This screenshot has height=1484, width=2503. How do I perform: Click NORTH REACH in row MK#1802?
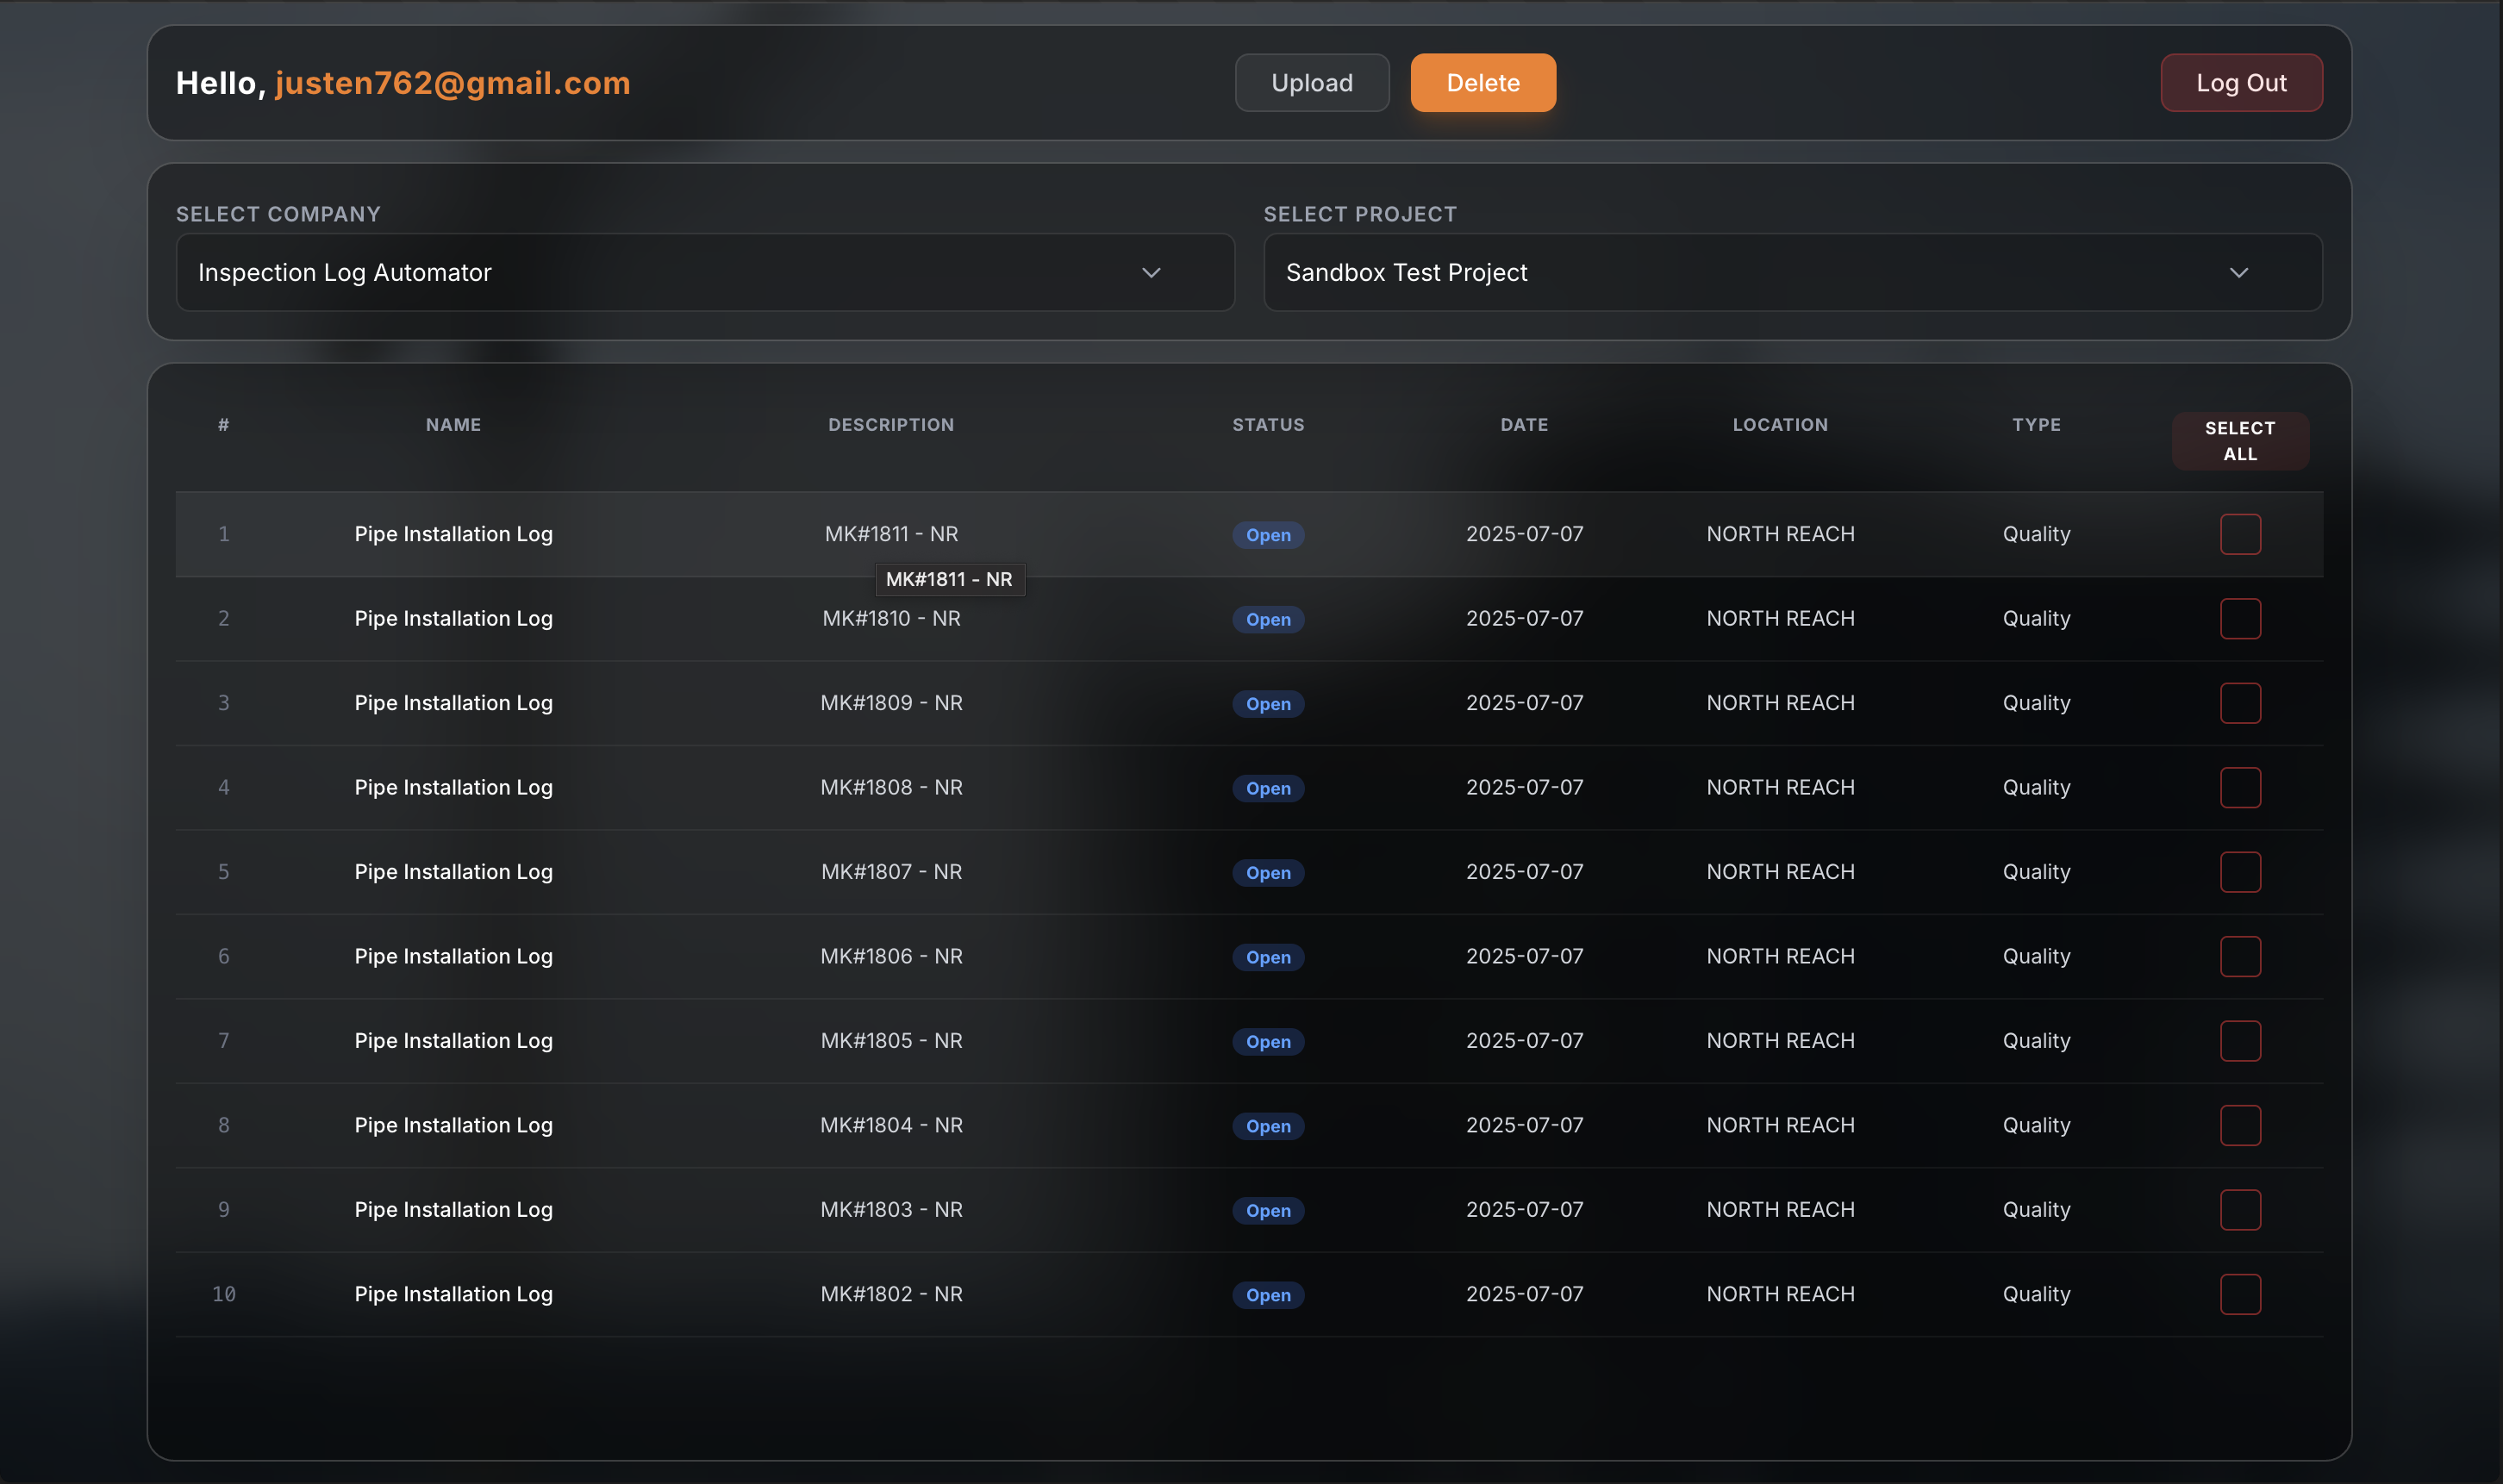coord(1780,1295)
